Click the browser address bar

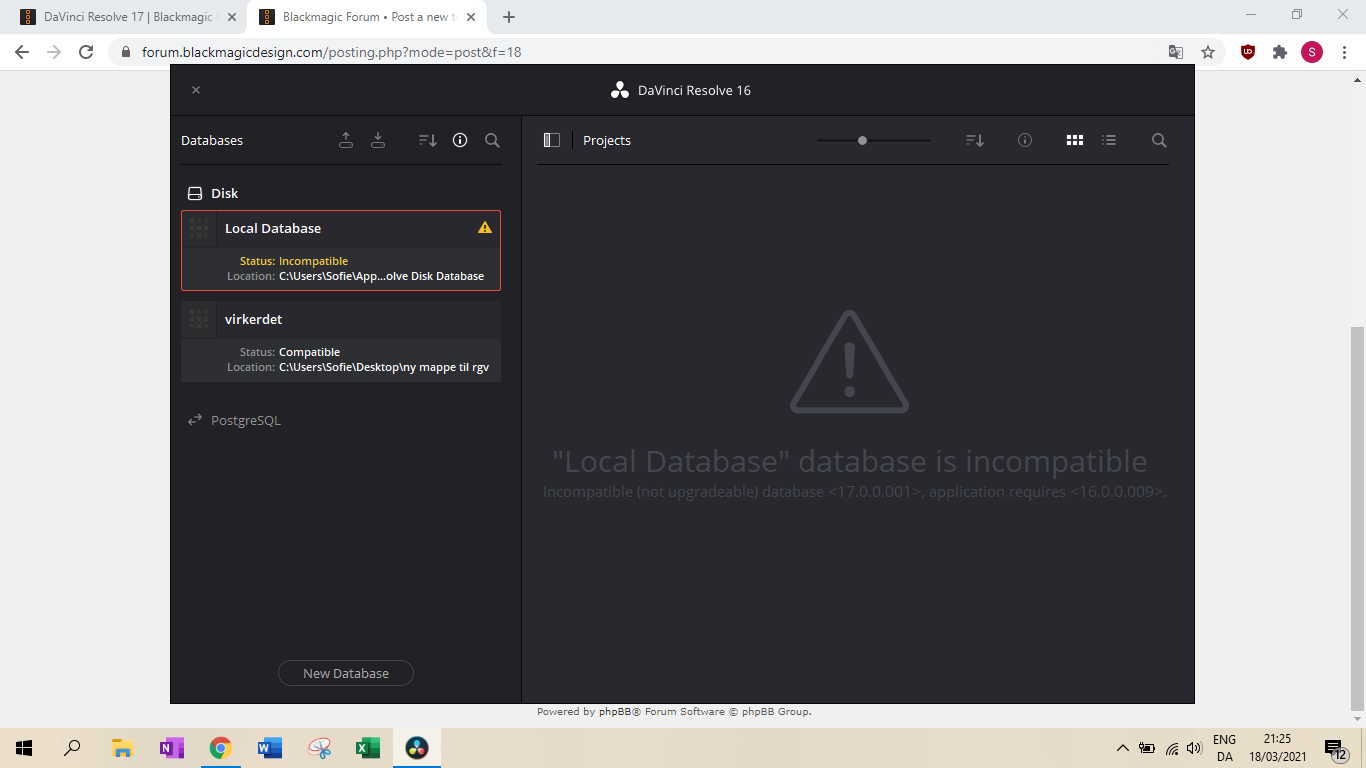tap(640, 52)
